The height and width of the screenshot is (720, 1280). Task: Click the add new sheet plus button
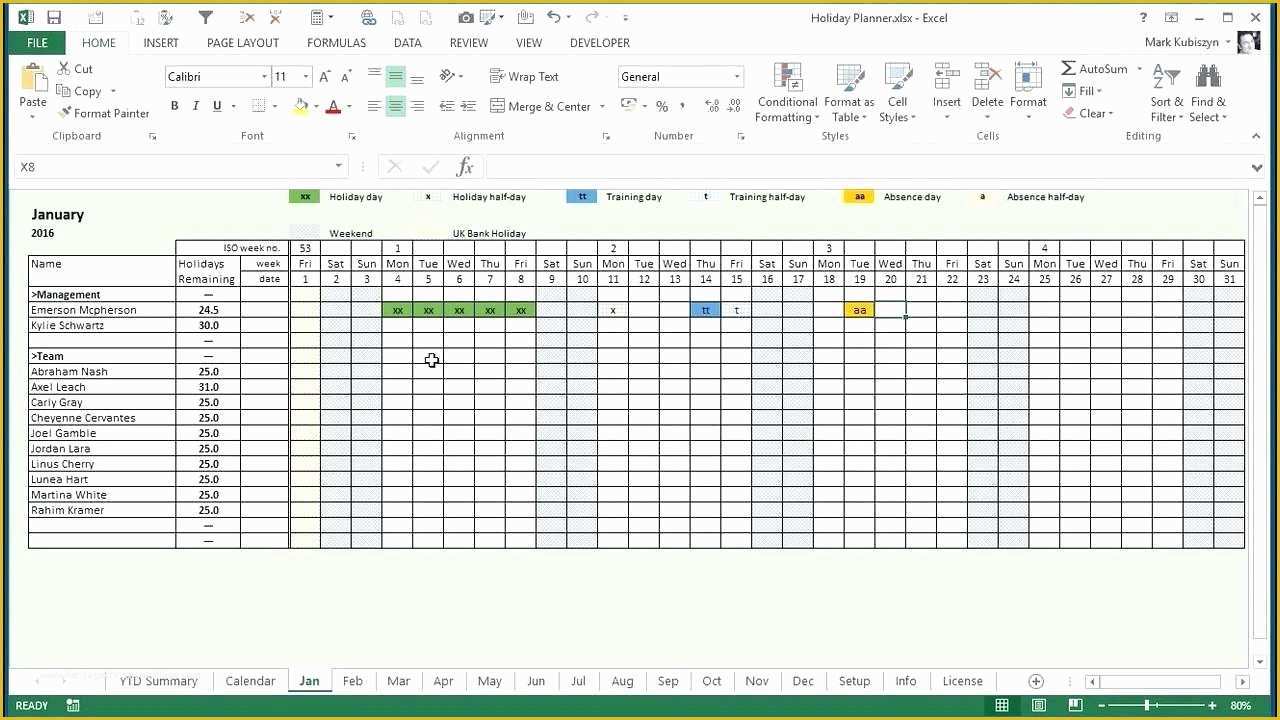[x=1036, y=681]
